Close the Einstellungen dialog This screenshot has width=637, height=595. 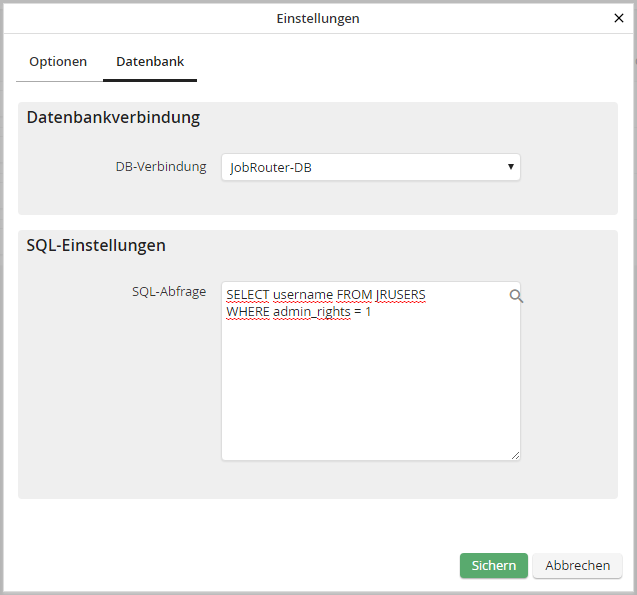coord(619,18)
